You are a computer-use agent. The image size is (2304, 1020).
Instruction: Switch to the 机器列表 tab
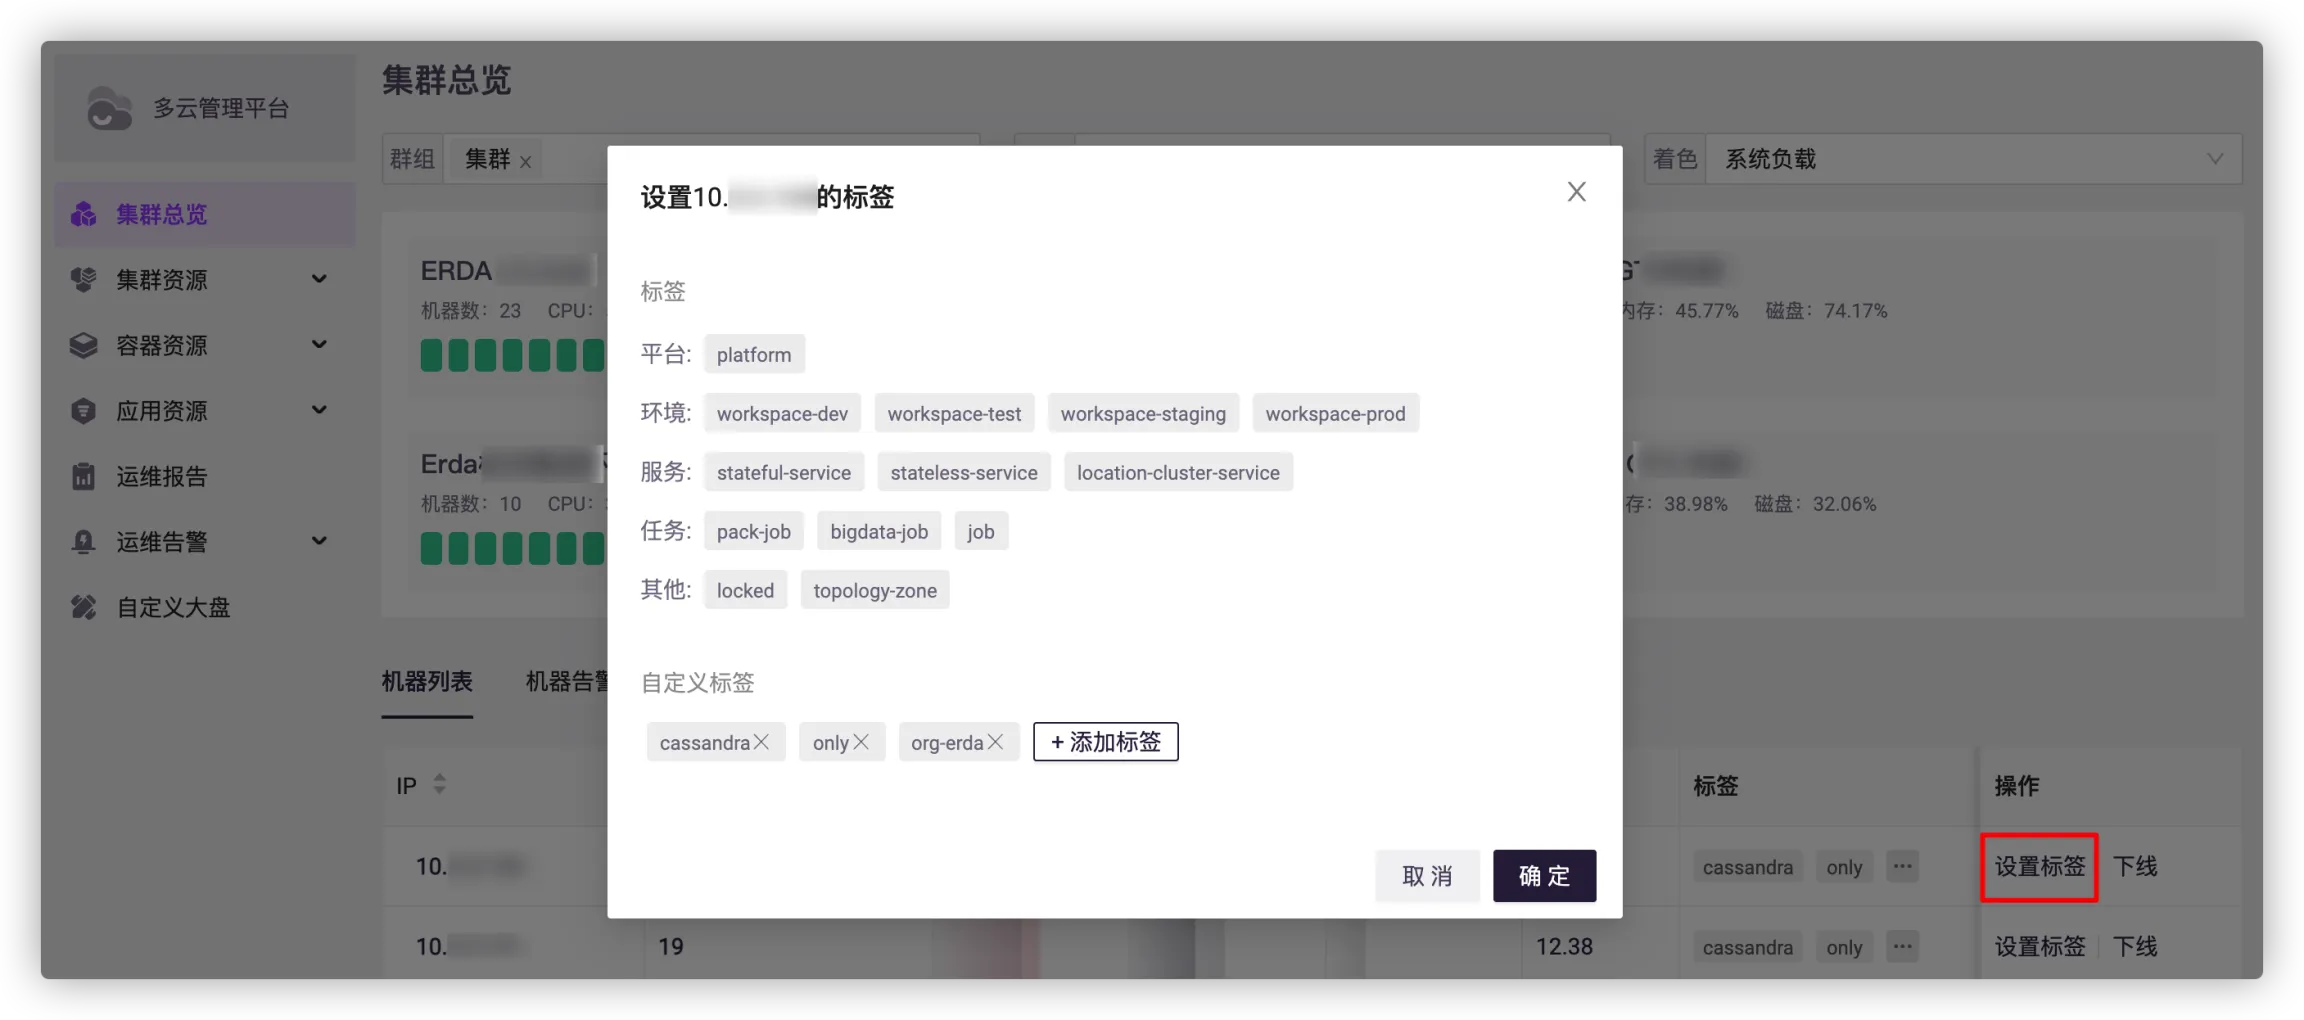(427, 682)
